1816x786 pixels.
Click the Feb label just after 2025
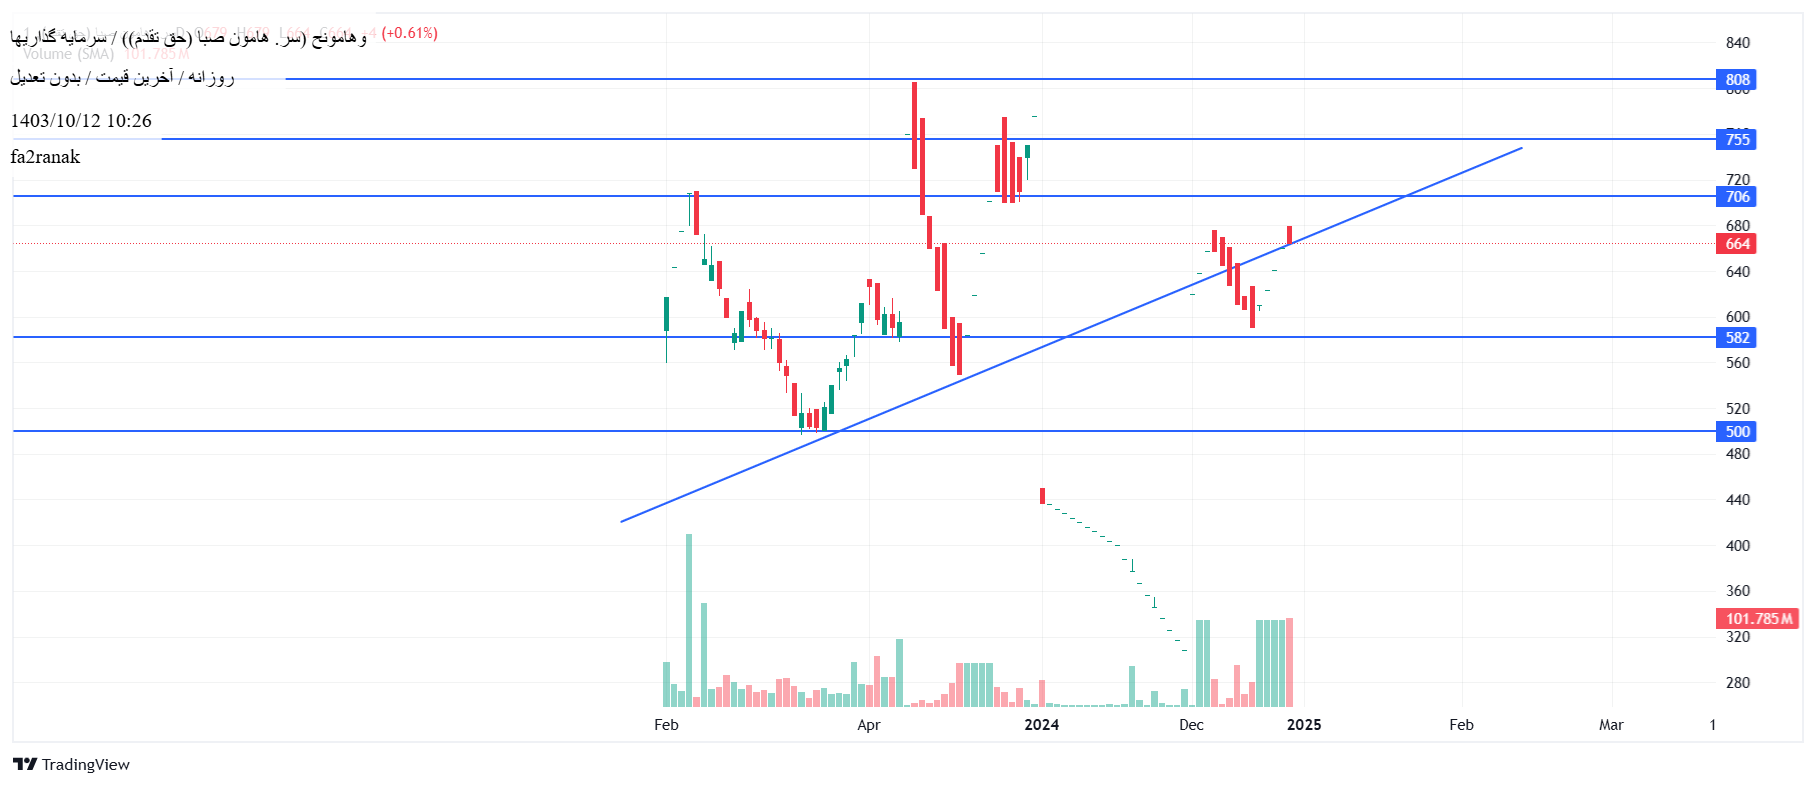[x=1461, y=725]
